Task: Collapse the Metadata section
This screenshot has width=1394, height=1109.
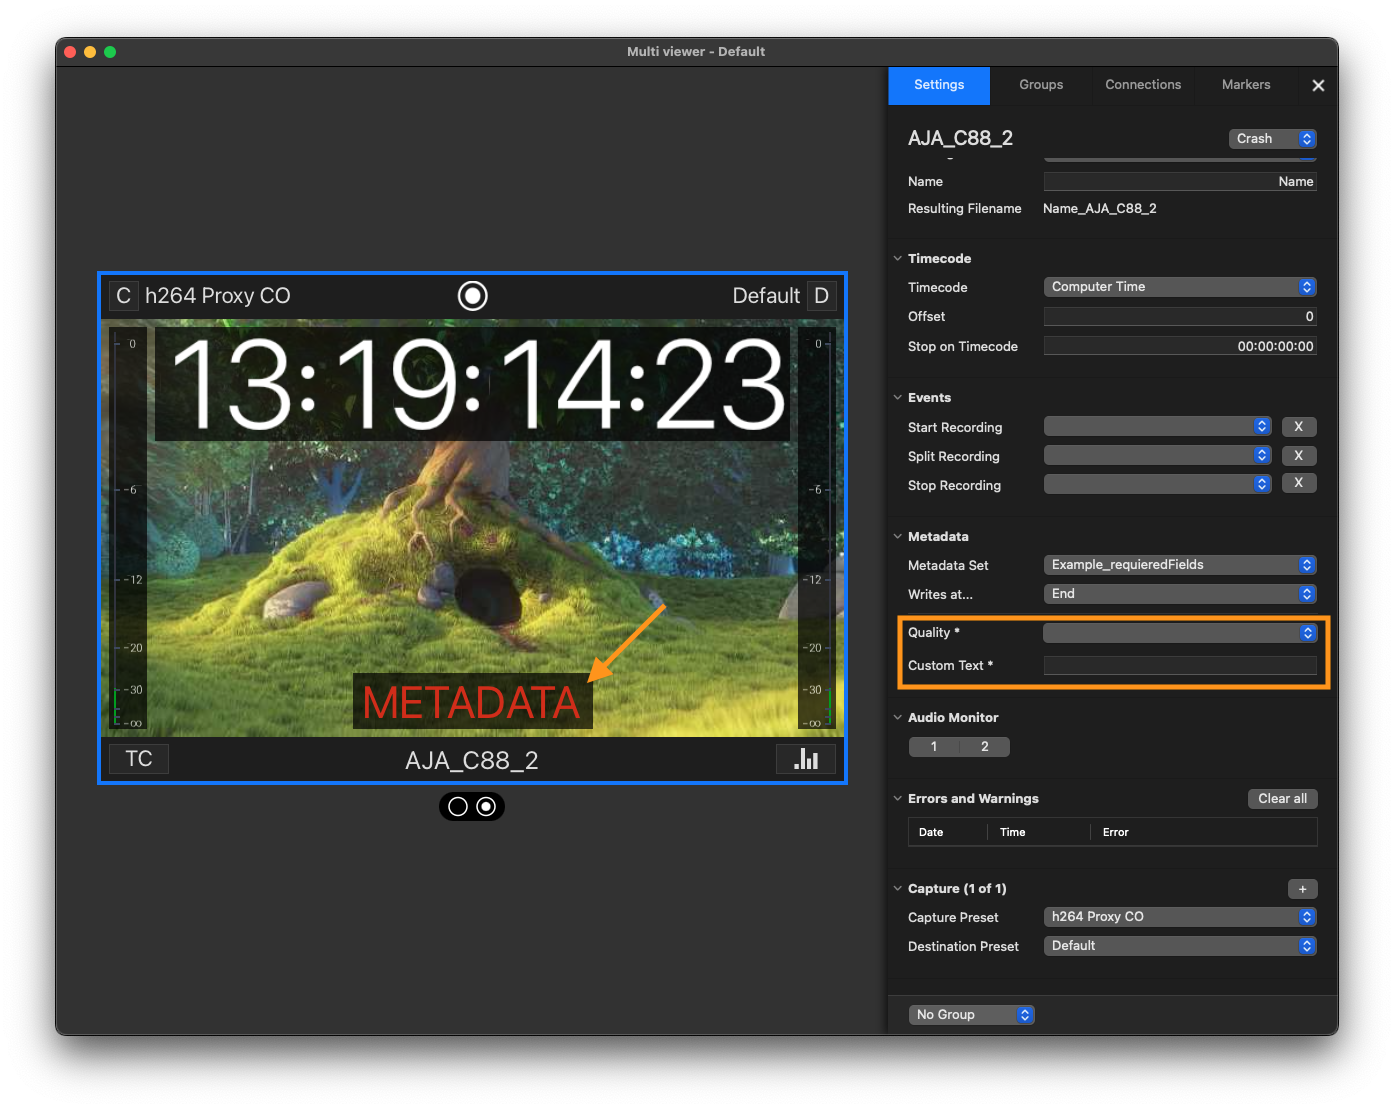Action: 897,536
